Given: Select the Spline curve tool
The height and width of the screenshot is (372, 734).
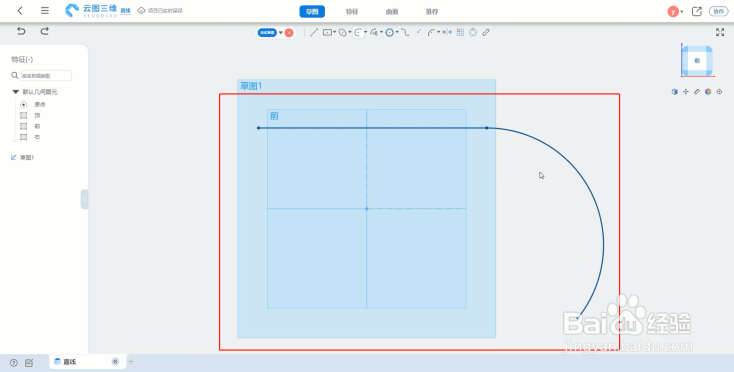Looking at the screenshot, I should (x=405, y=32).
